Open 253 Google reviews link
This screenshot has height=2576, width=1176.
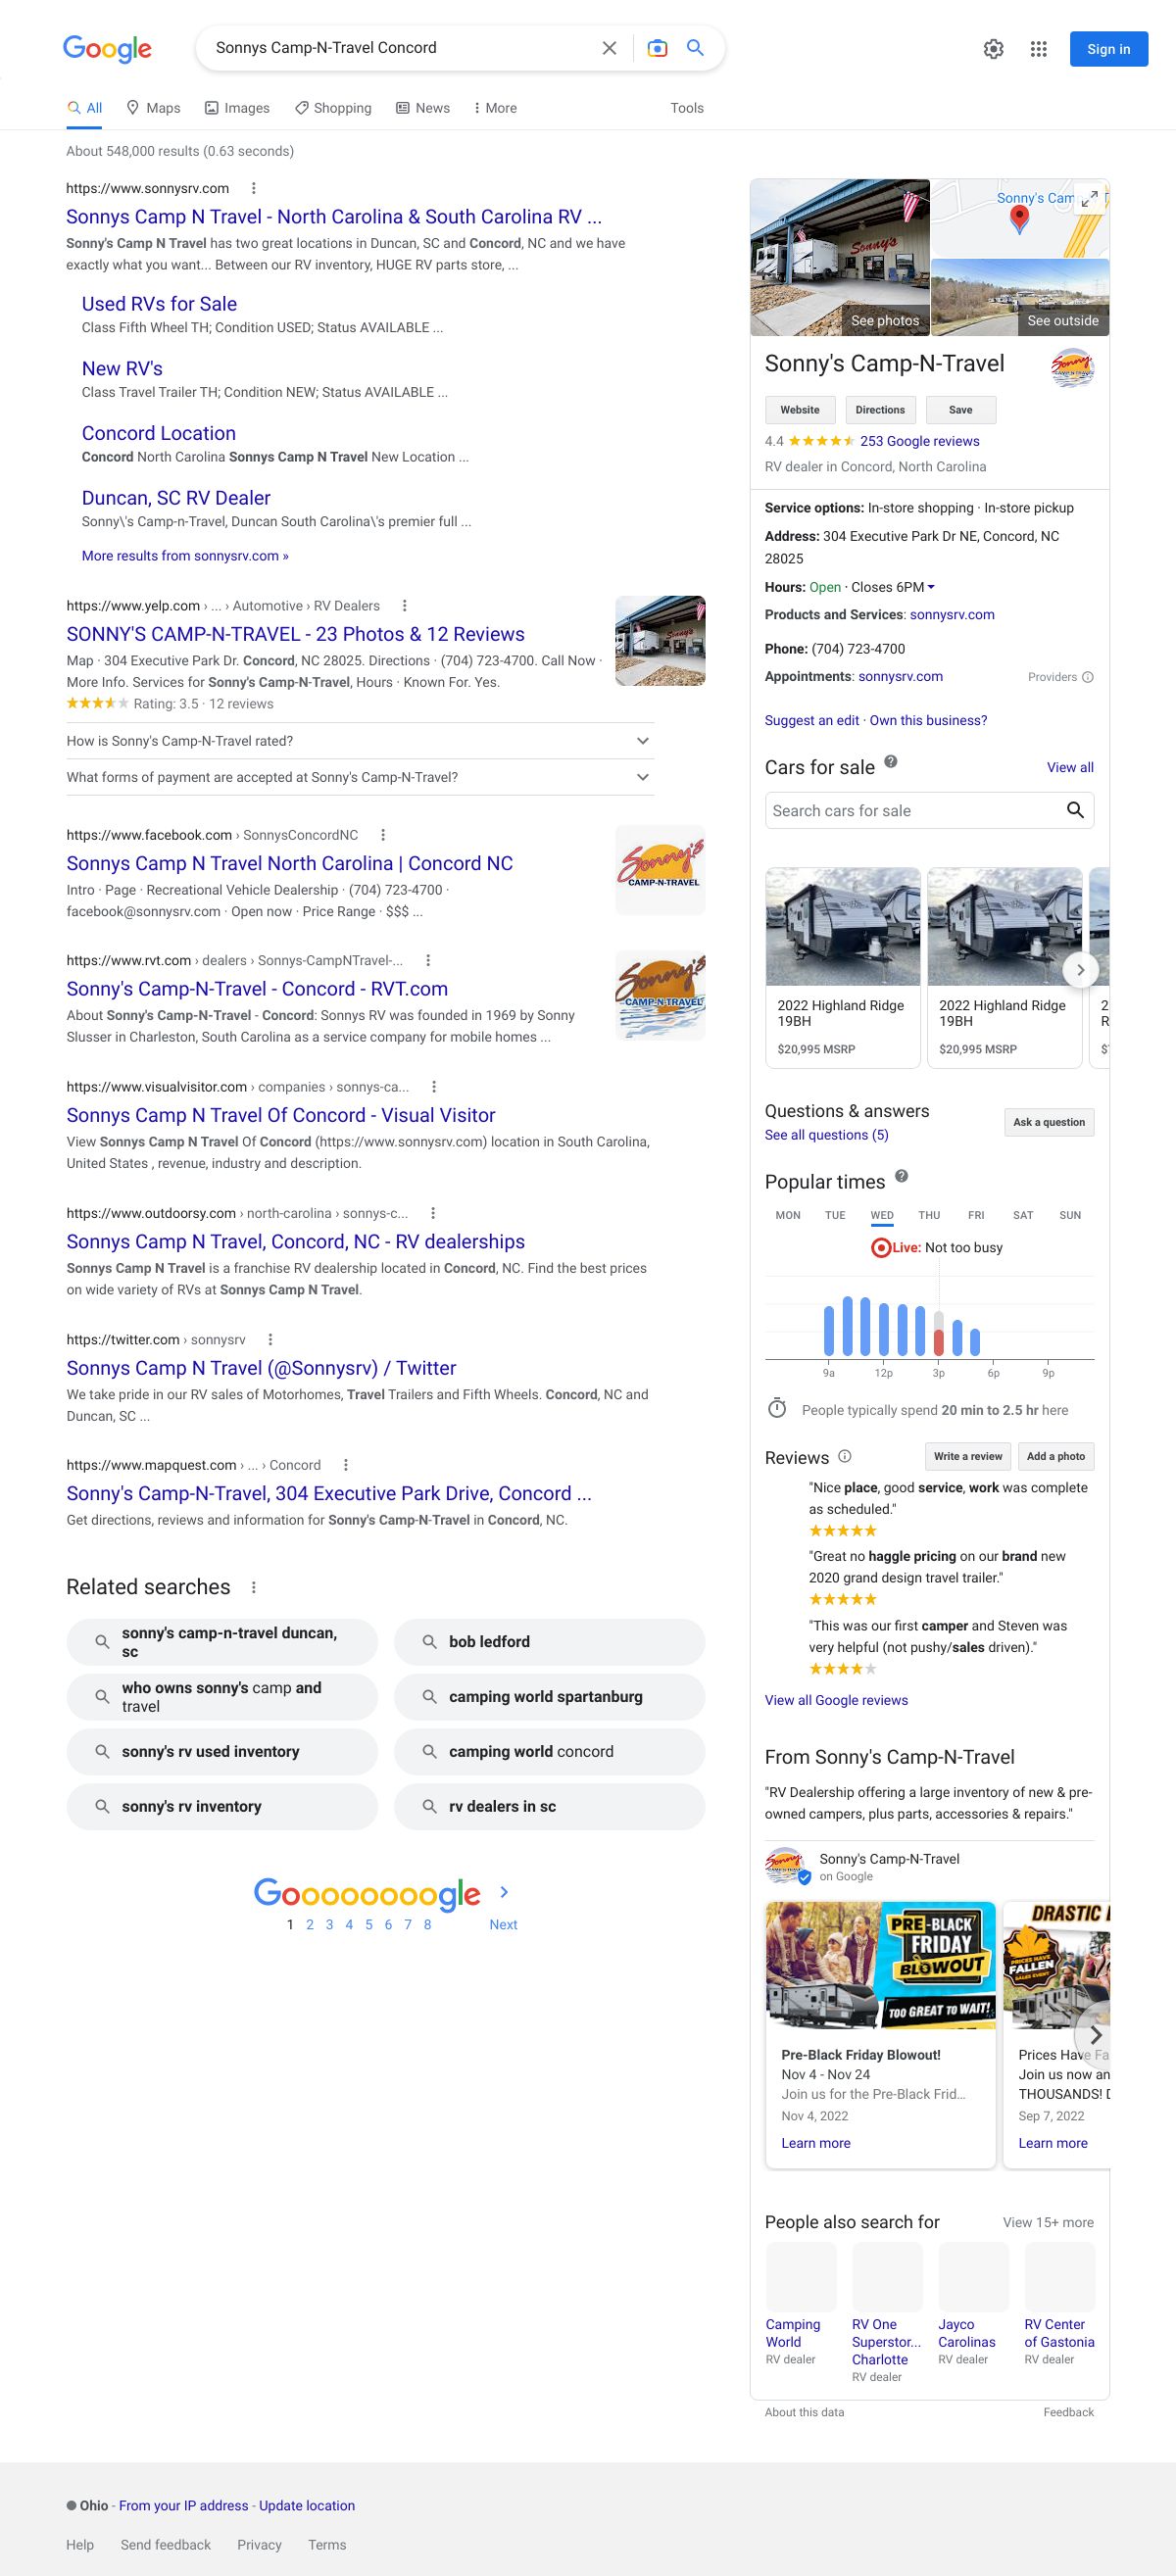coord(919,441)
